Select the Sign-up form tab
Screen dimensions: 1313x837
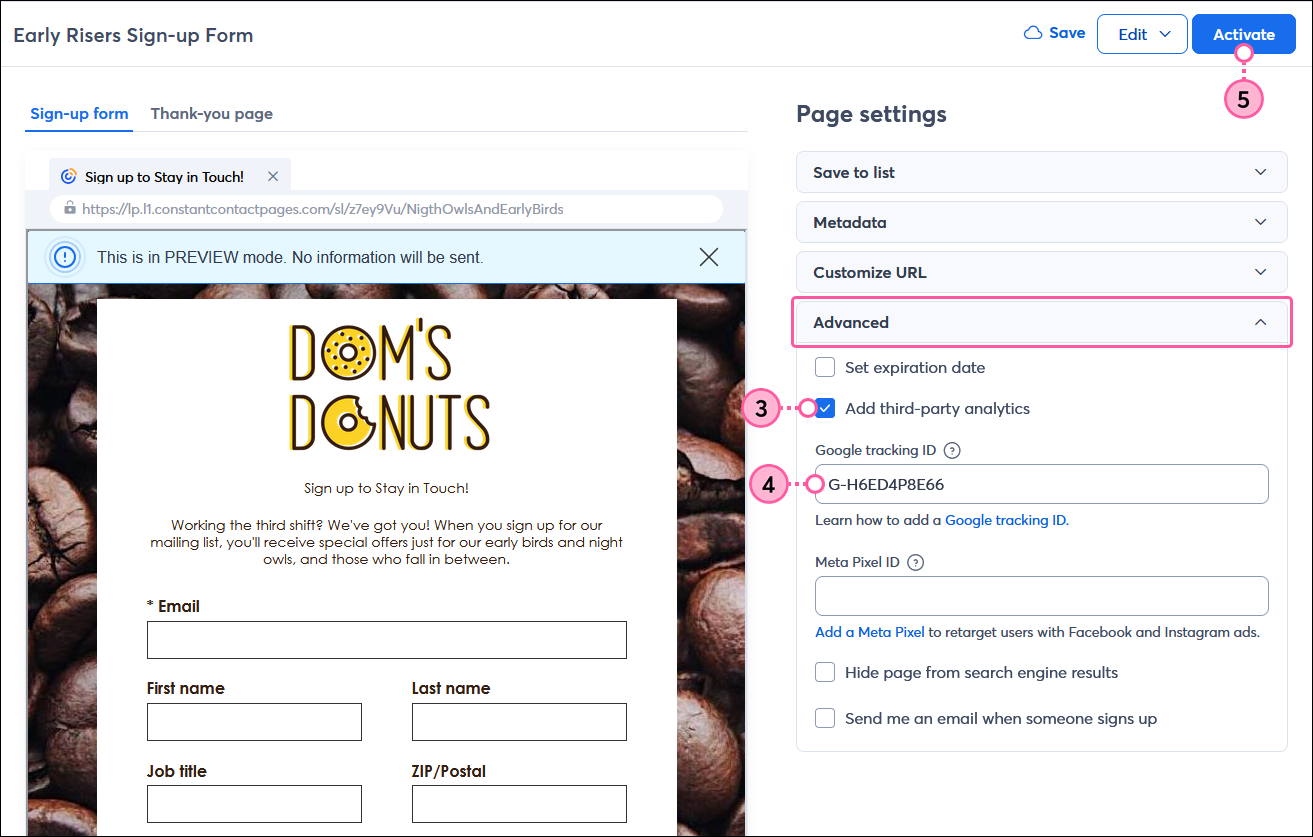tap(79, 113)
